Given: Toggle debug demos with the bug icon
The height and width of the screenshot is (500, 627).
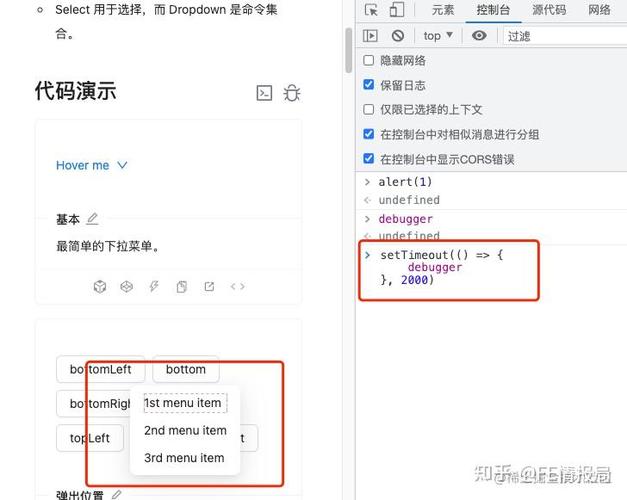Looking at the screenshot, I should (292, 93).
